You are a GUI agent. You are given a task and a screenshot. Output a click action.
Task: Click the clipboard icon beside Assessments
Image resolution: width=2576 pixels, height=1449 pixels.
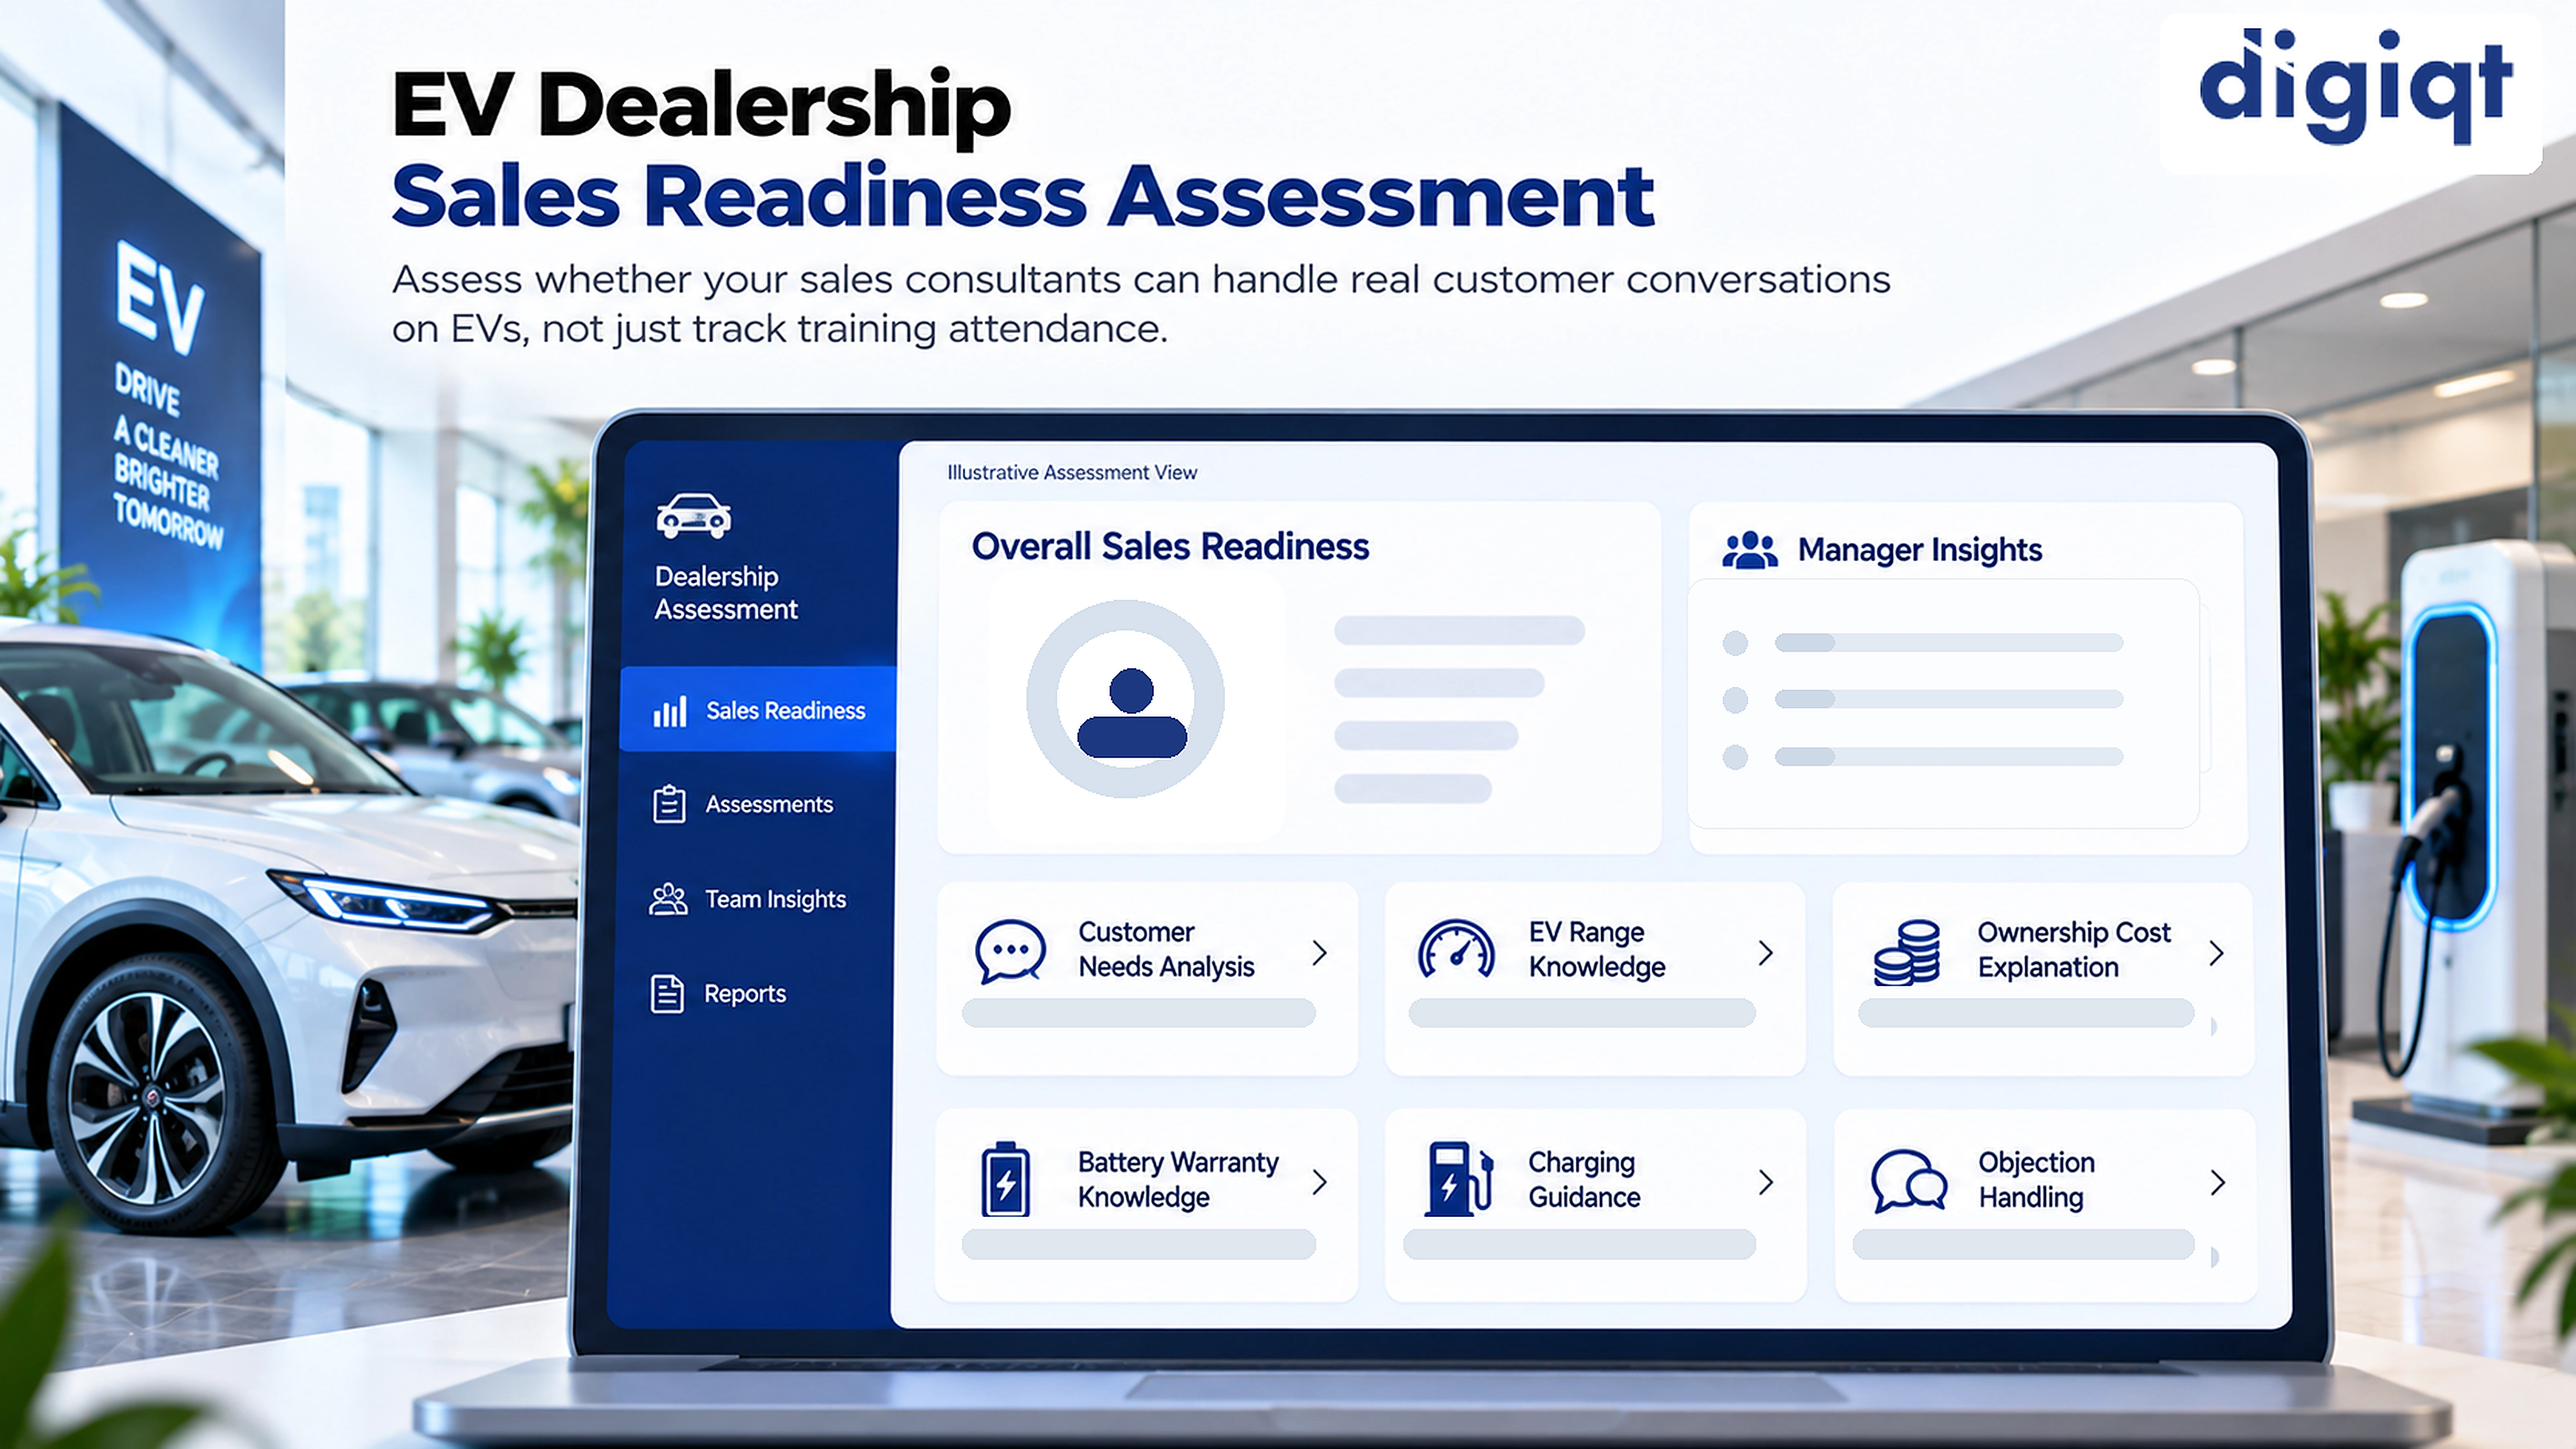(x=669, y=804)
